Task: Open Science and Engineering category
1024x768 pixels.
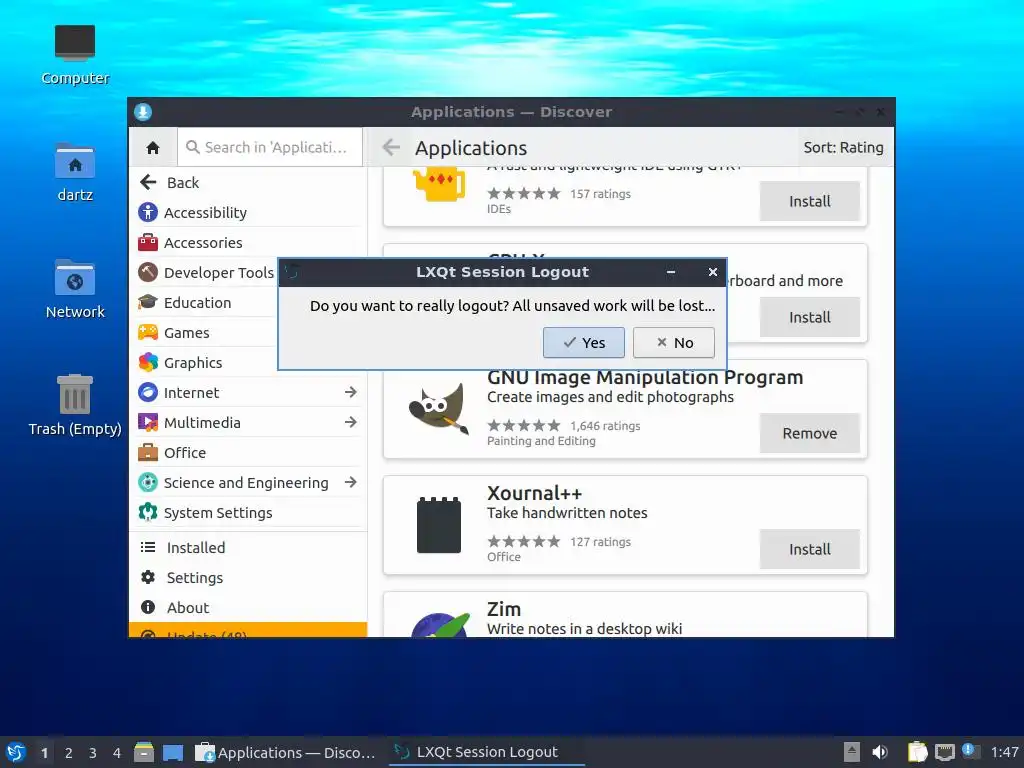Action: pos(249,483)
